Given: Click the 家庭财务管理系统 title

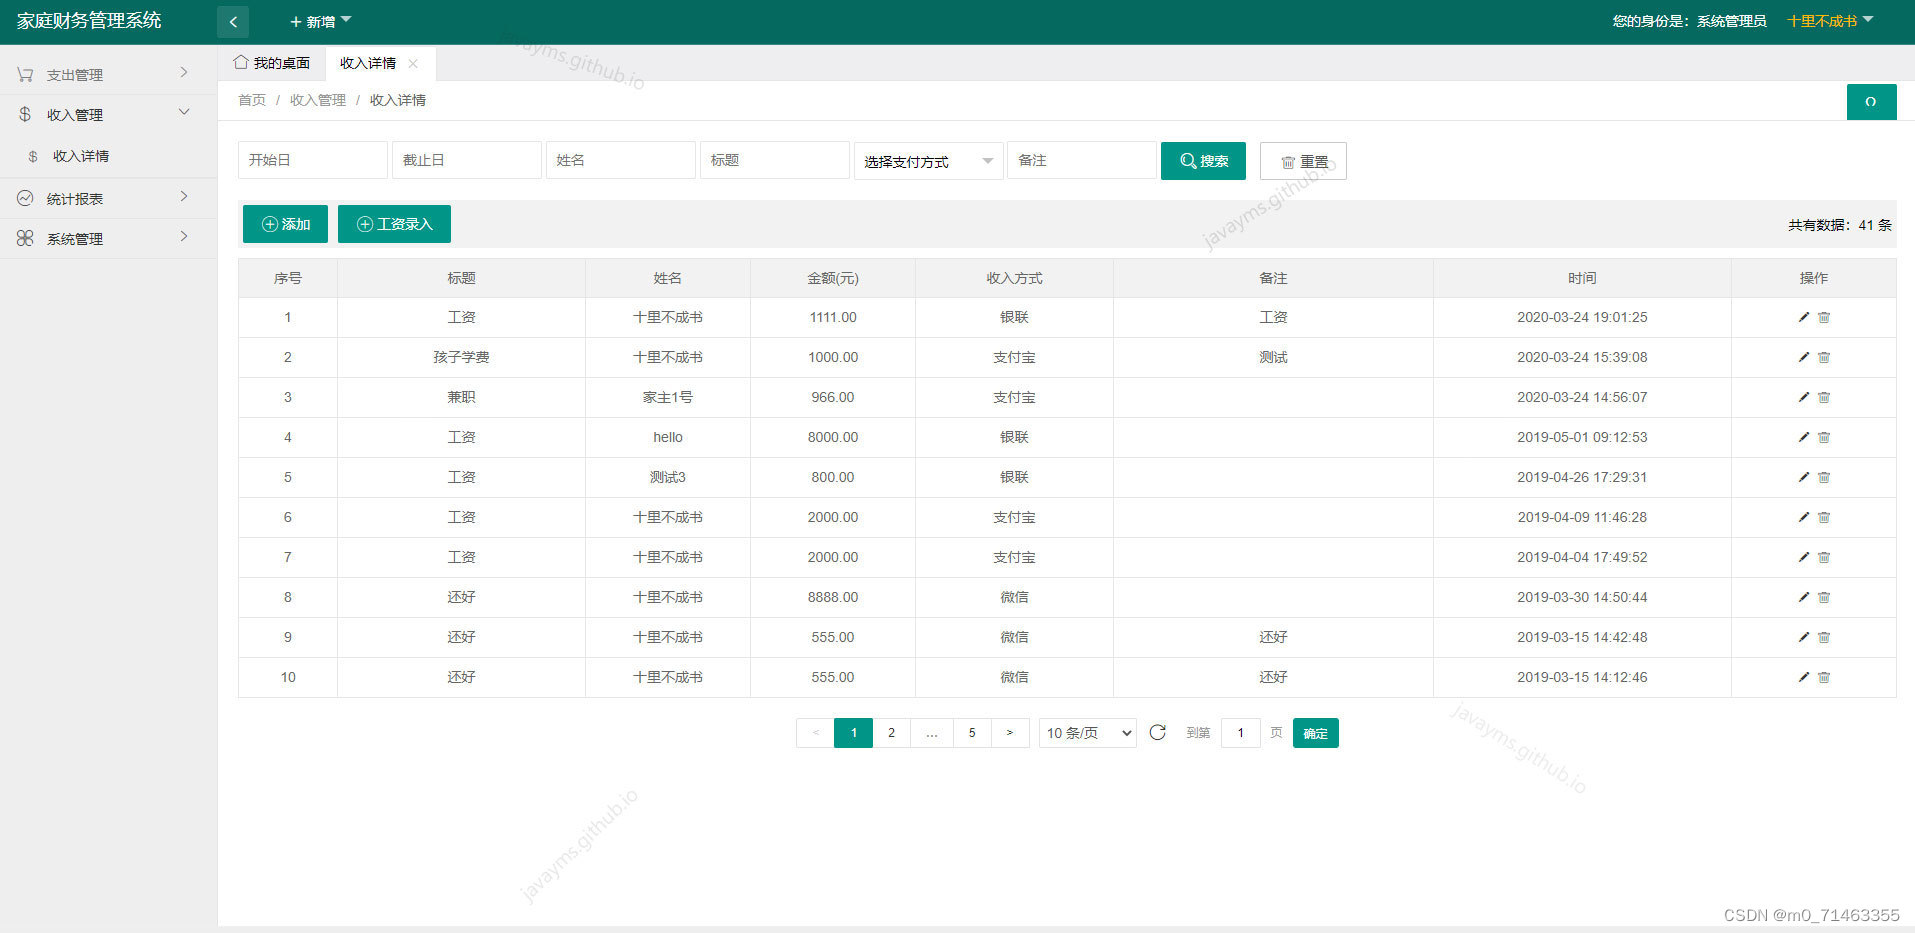Looking at the screenshot, I should [89, 21].
